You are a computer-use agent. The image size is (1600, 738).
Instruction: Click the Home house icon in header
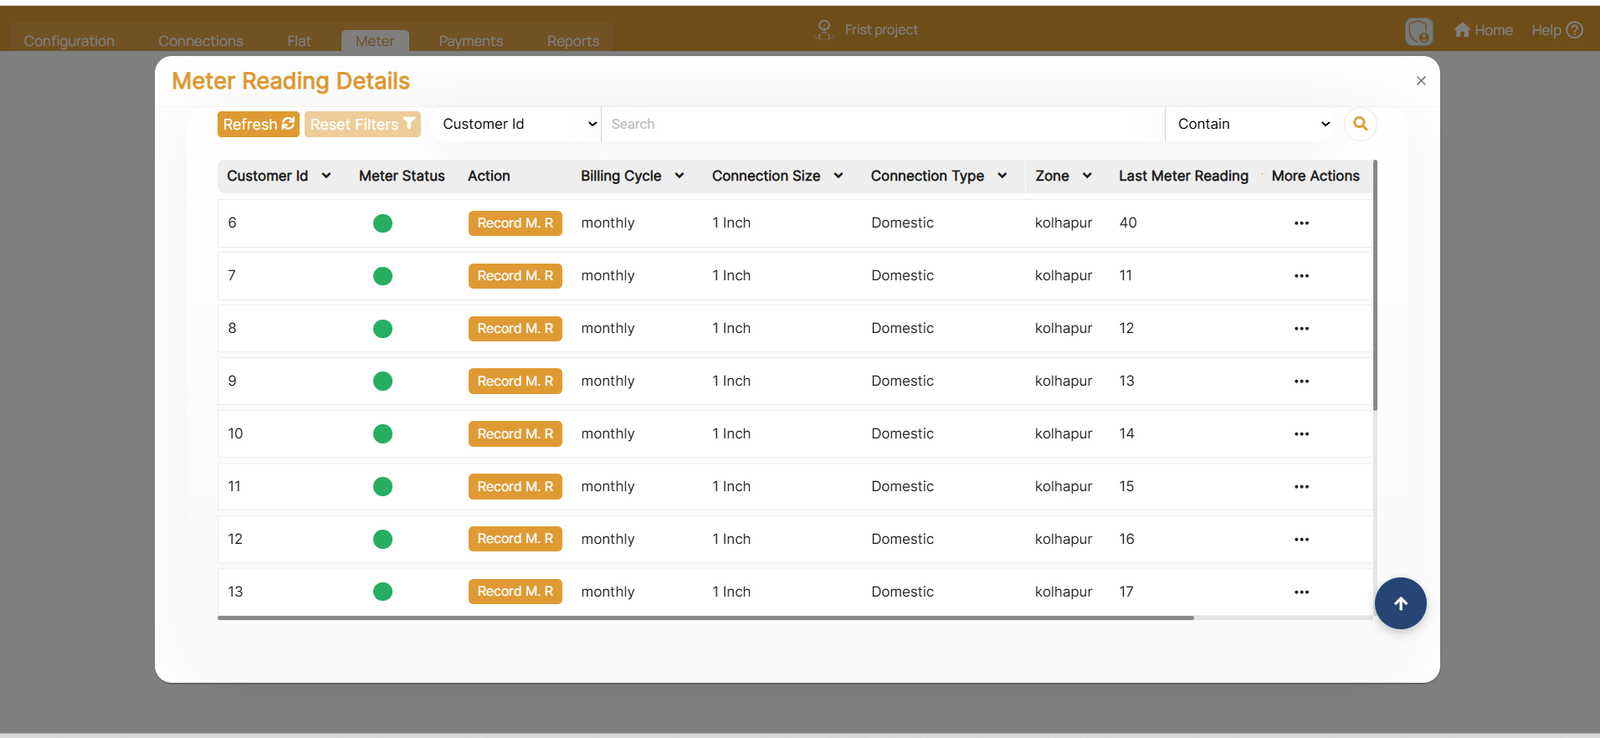pyautogui.click(x=1462, y=30)
